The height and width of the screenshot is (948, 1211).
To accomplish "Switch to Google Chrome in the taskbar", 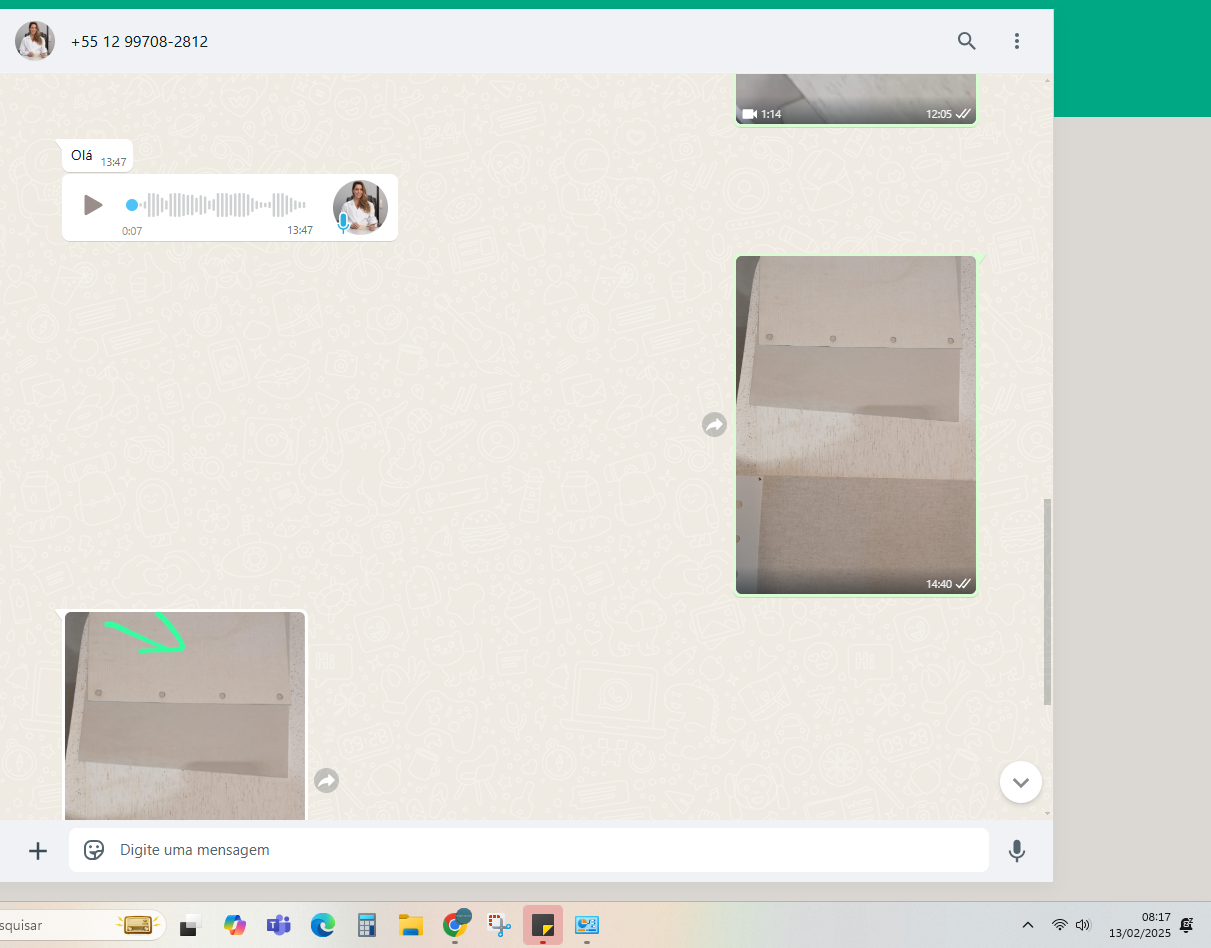I will tap(455, 925).
